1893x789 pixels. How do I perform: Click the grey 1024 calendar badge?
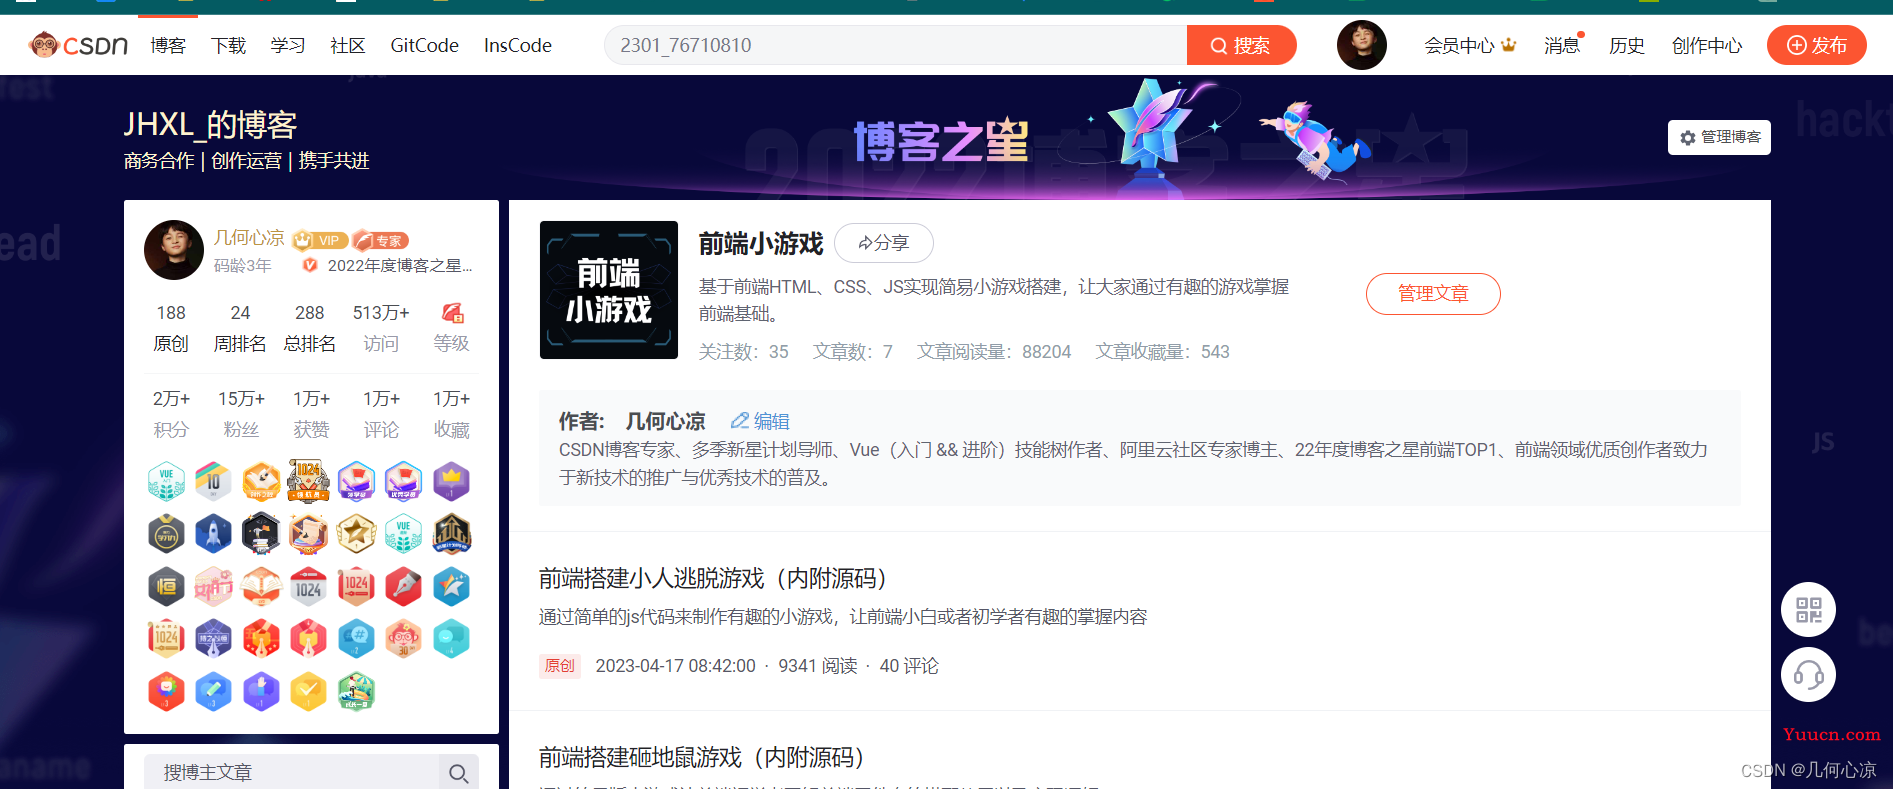tap(308, 586)
